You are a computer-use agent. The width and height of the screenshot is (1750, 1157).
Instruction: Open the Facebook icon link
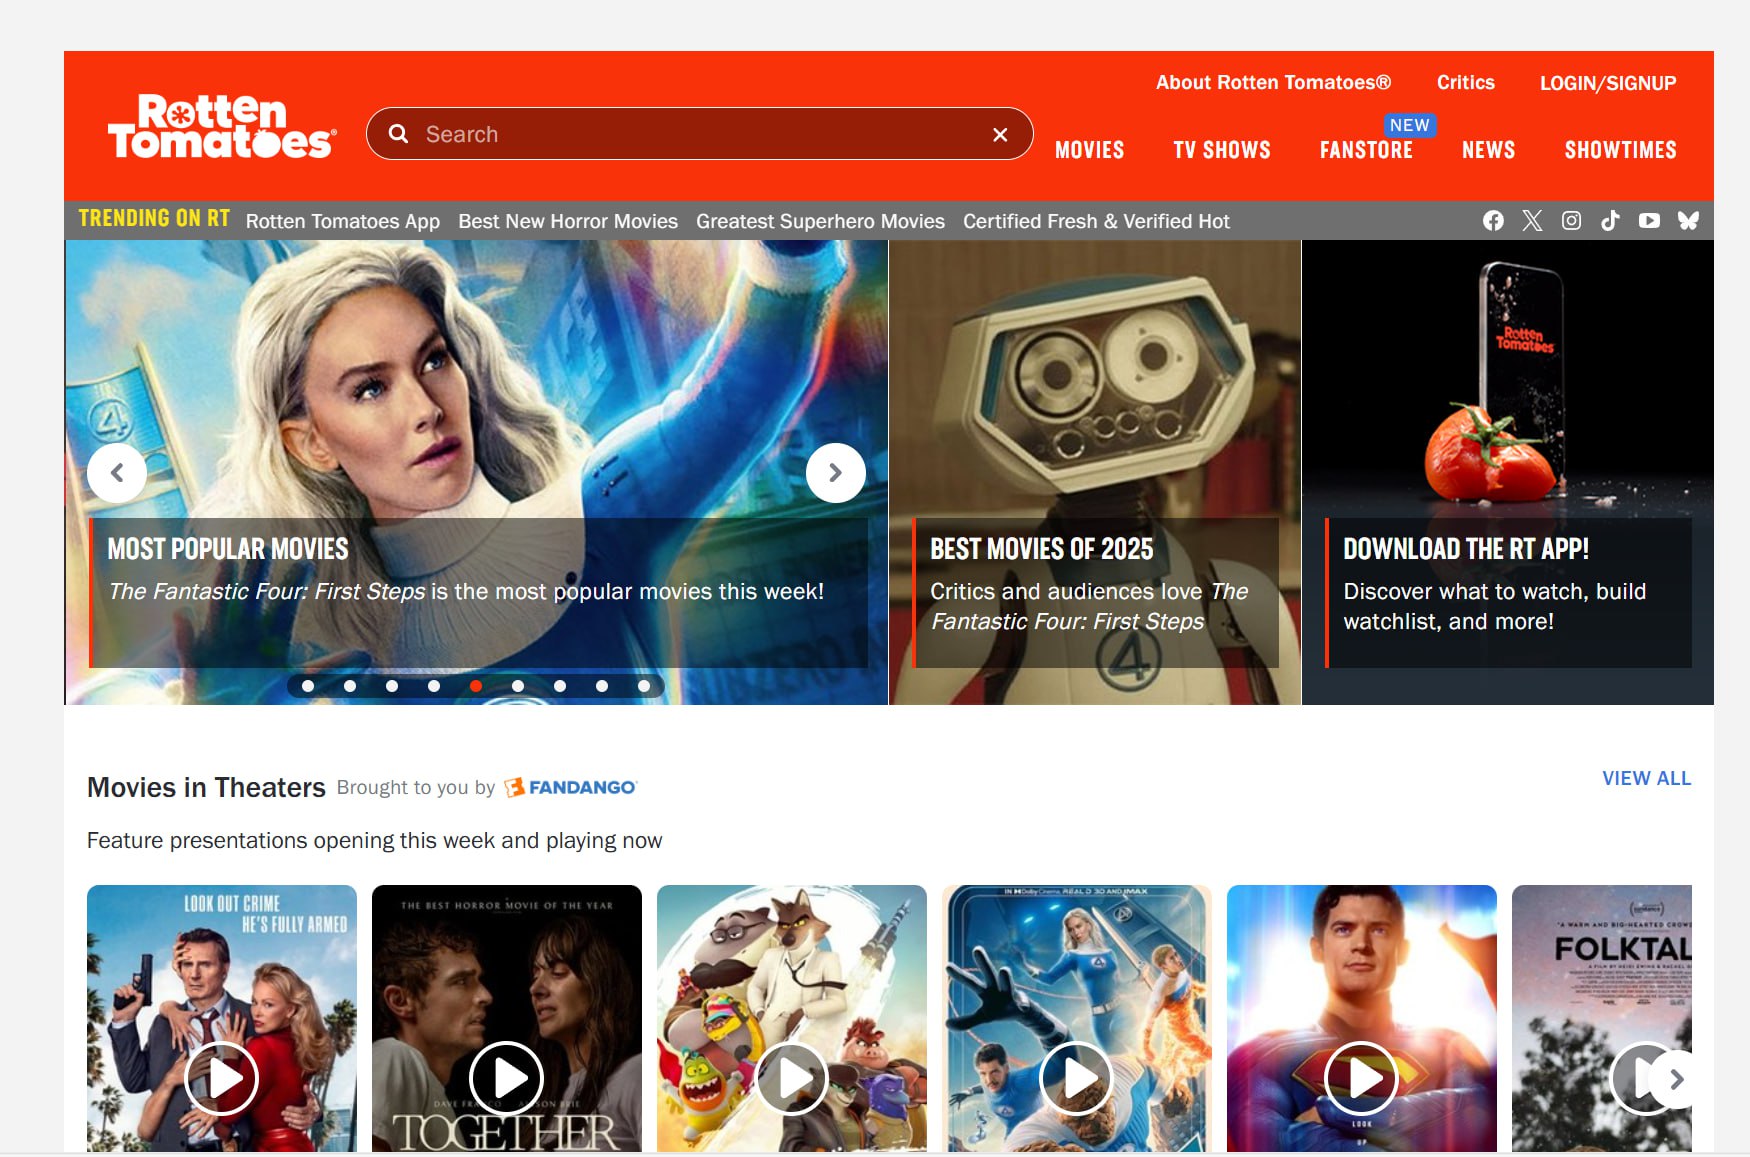click(1493, 221)
